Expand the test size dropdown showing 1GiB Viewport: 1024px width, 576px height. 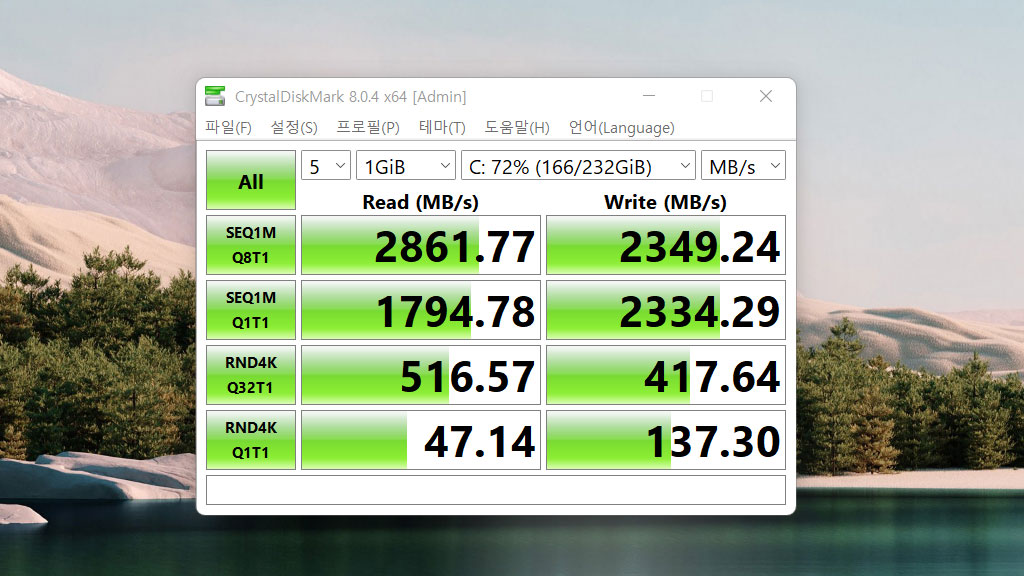coord(406,166)
